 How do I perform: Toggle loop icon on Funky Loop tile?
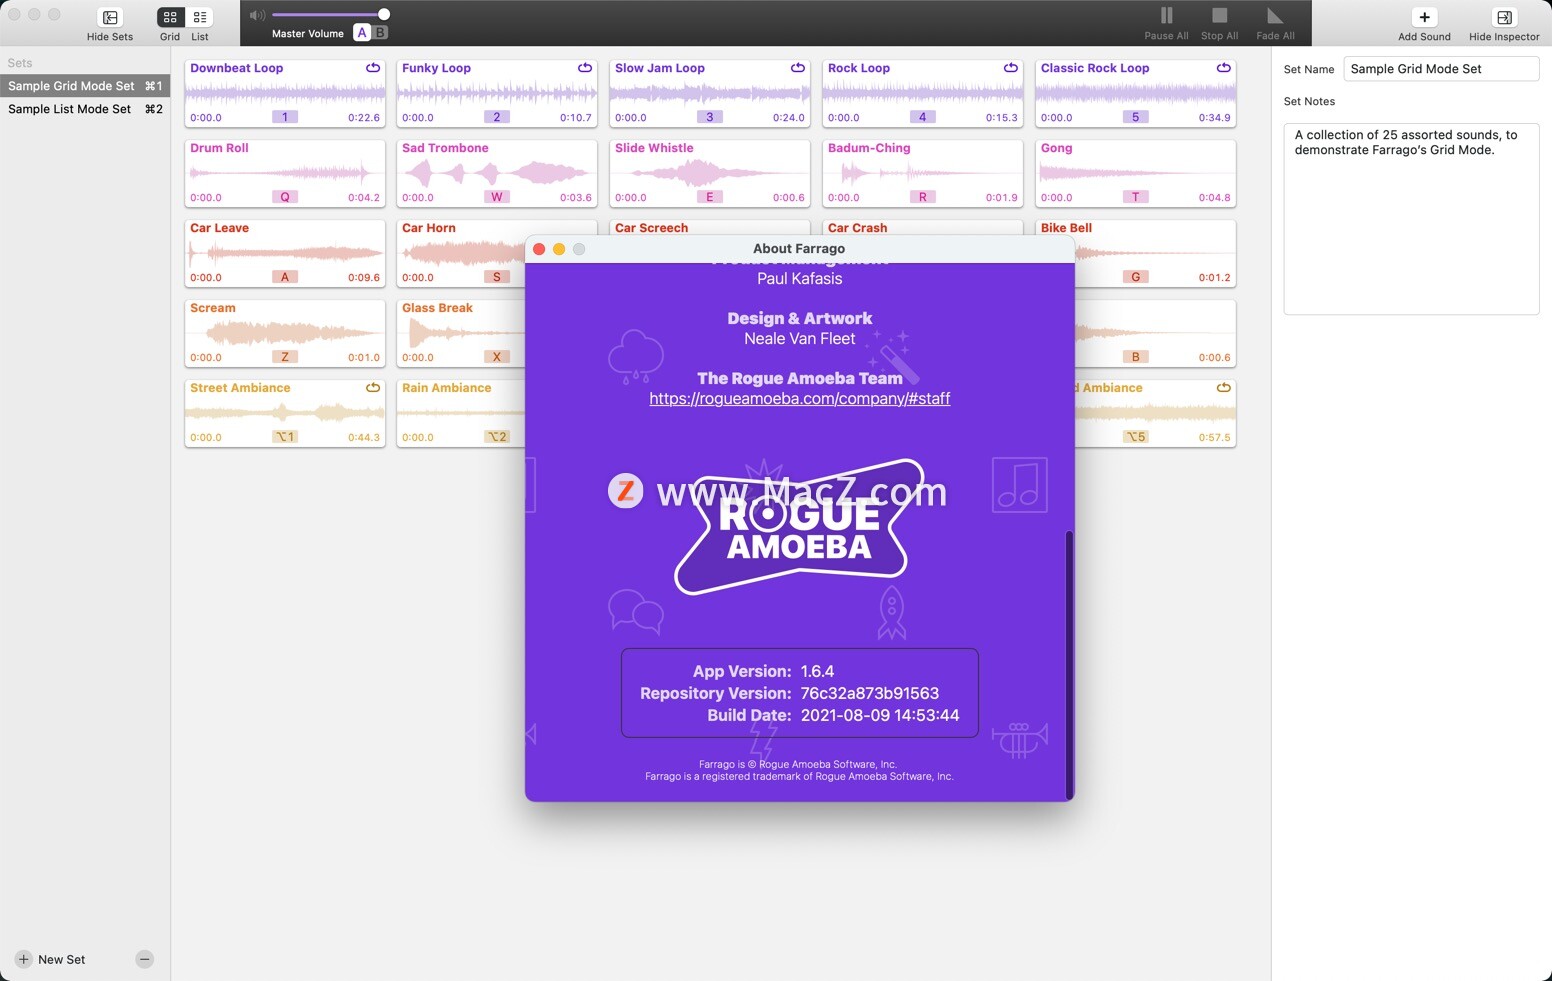[585, 68]
